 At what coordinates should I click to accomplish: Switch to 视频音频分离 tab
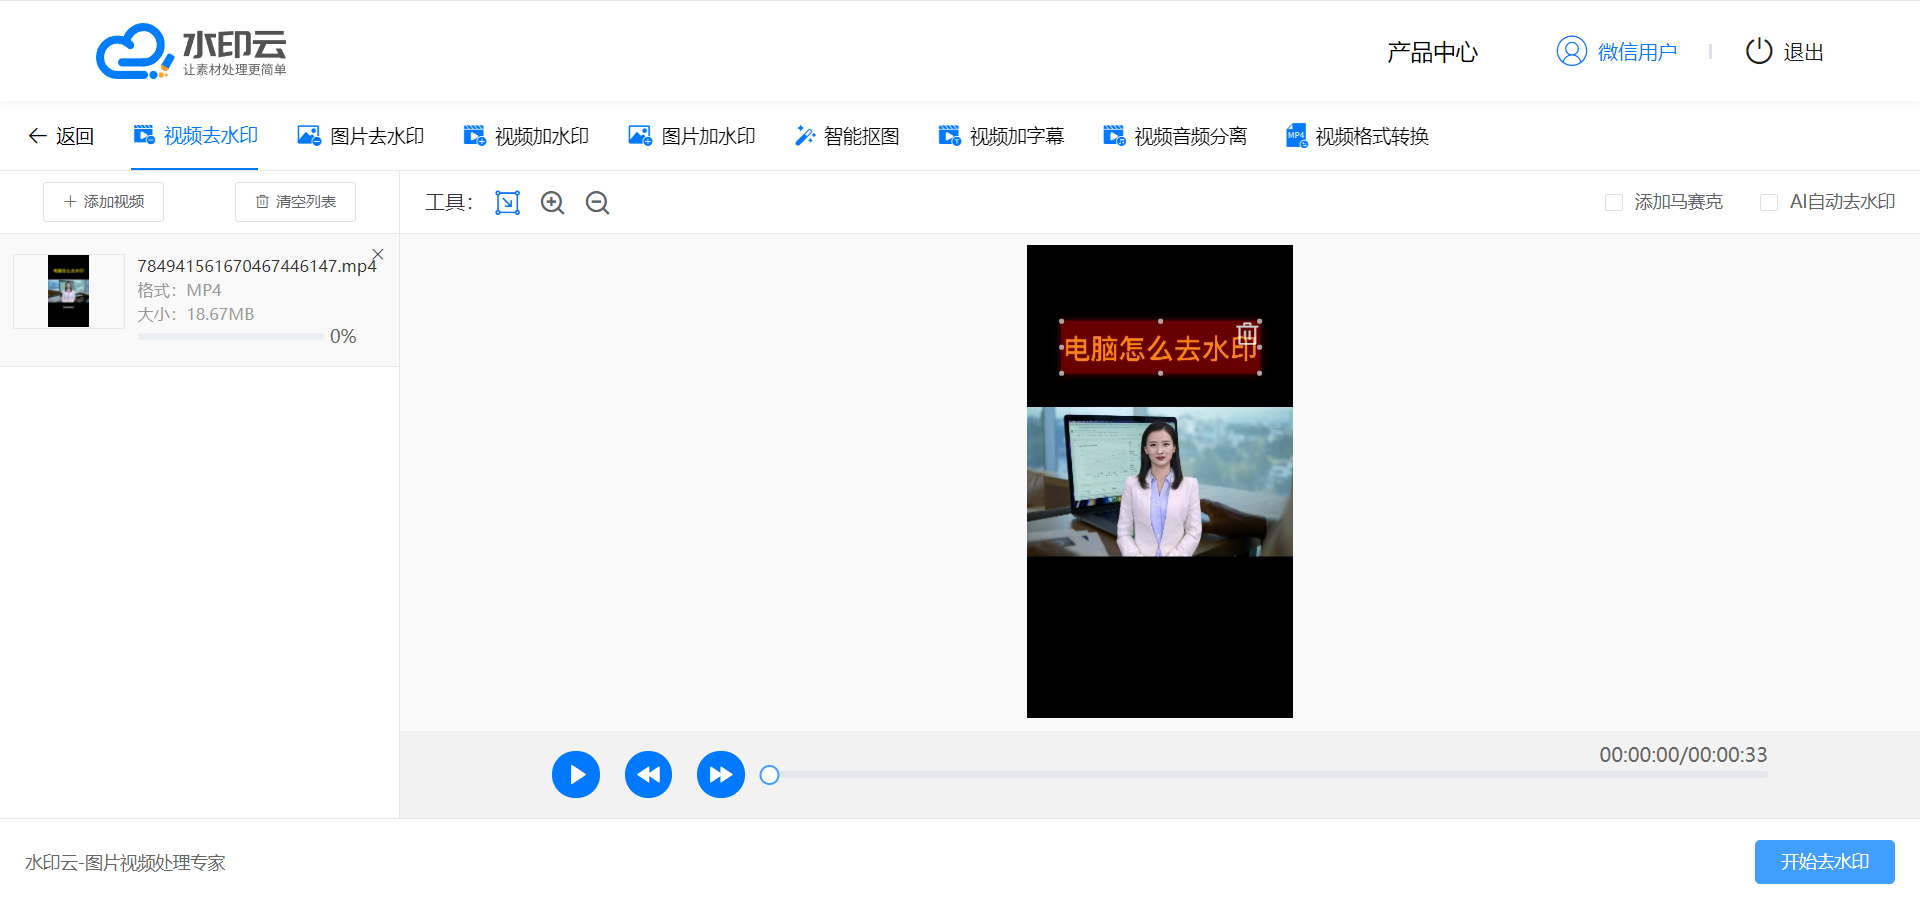(x=1175, y=136)
